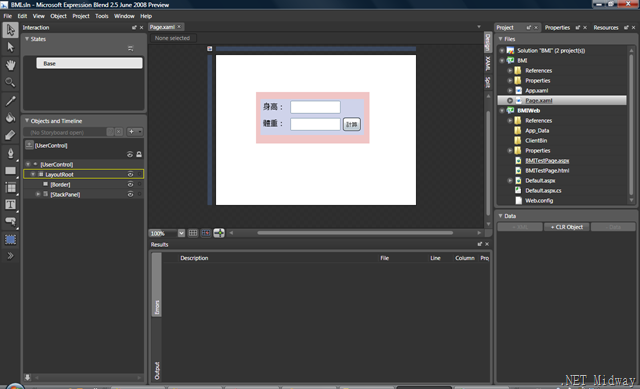Click the vertical scrollbar of design canvas
Viewport: 640px width, 389px height.
tap(488, 163)
